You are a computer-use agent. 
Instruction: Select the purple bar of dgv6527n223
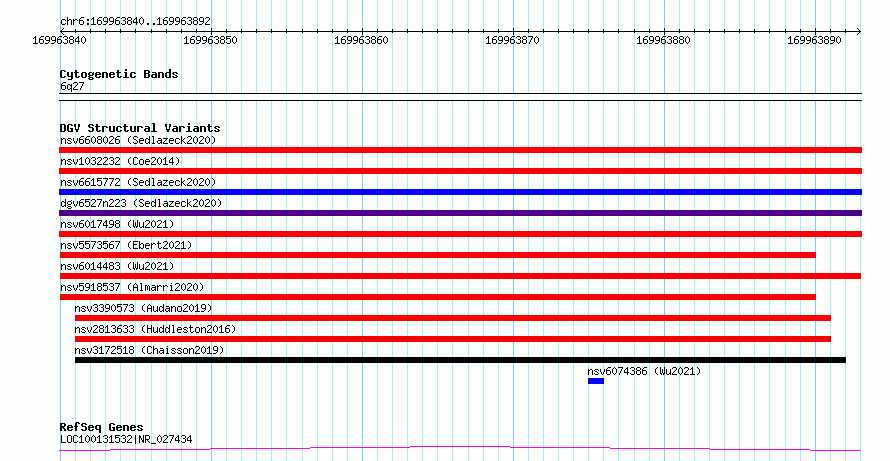click(x=460, y=213)
